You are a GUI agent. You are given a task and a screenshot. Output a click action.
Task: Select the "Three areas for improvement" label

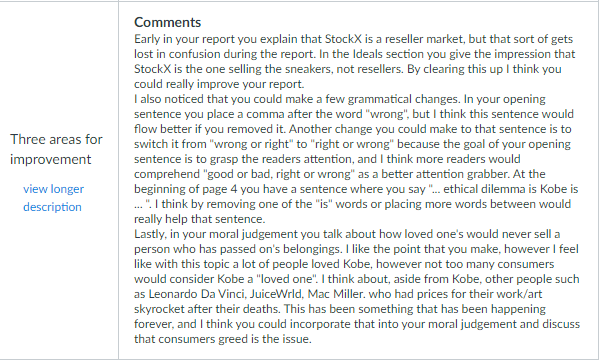click(x=56, y=149)
